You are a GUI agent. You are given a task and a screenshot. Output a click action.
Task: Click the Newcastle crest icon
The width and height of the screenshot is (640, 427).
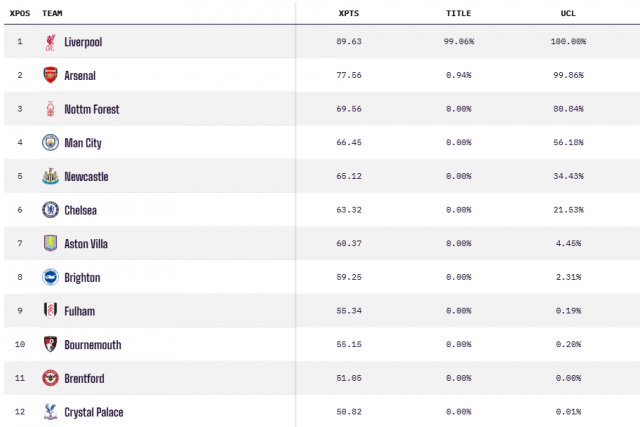pos(50,176)
